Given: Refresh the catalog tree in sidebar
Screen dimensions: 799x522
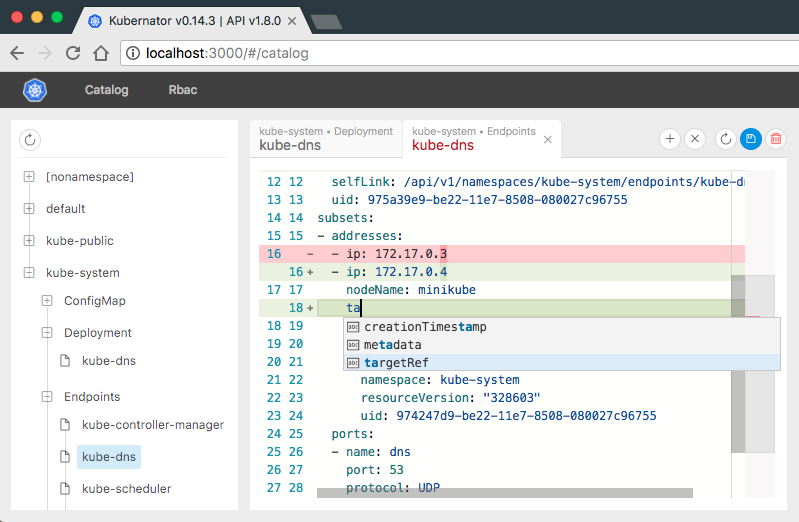Looking at the screenshot, I should coord(30,140).
